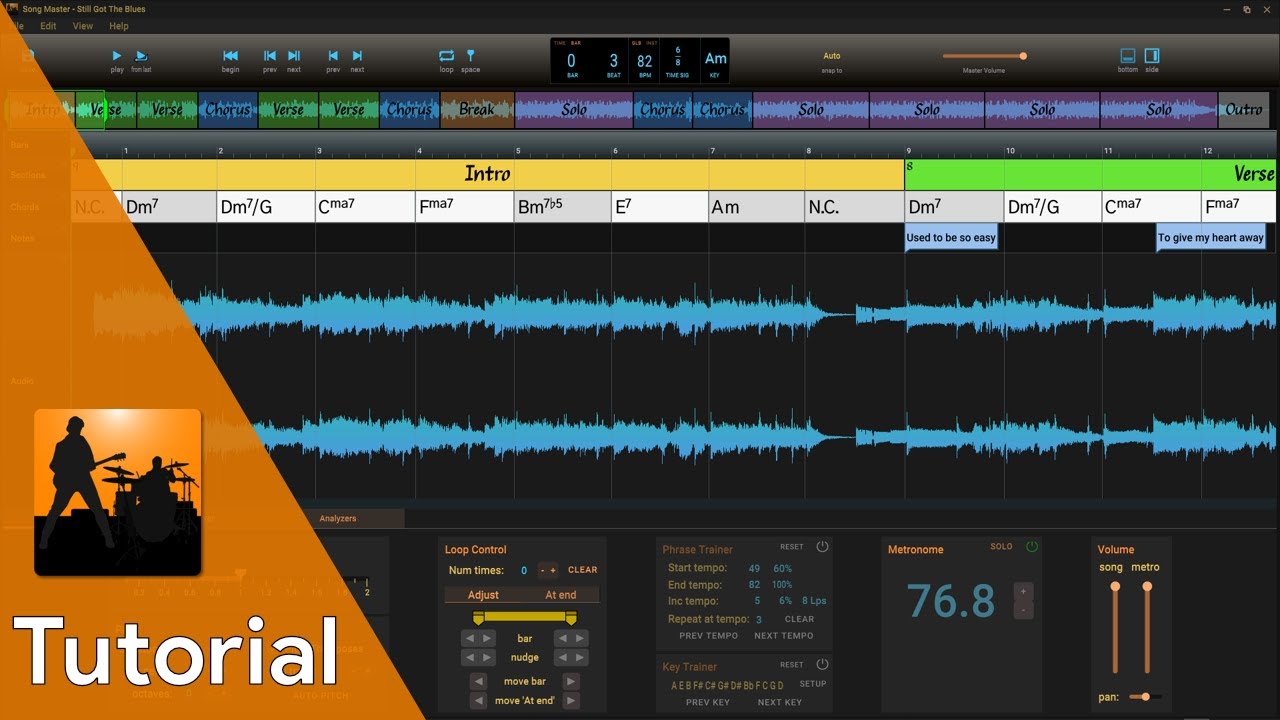Open the Help menu
Screen dimensions: 1280x720
tap(119, 26)
